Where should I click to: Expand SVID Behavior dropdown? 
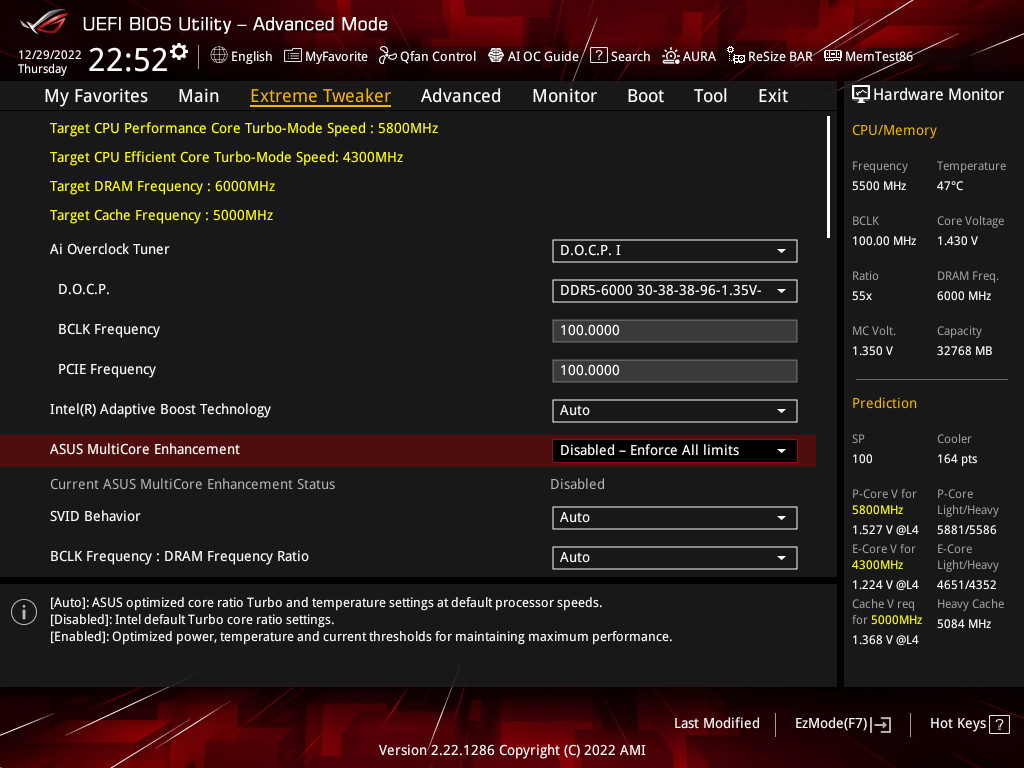pyautogui.click(x=674, y=518)
